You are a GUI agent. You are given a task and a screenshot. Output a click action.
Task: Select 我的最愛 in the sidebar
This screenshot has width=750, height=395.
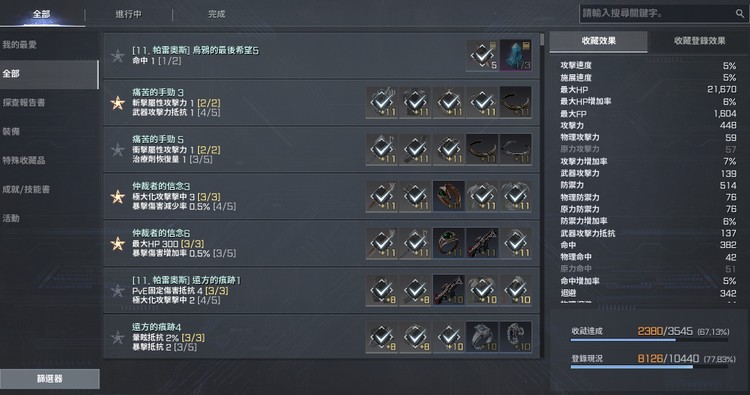19,45
